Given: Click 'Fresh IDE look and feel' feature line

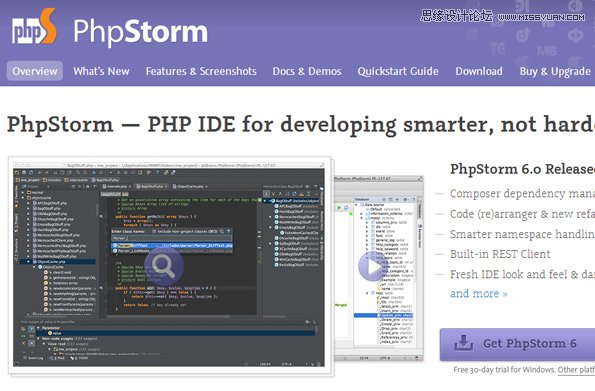Looking at the screenshot, I should tap(523, 274).
